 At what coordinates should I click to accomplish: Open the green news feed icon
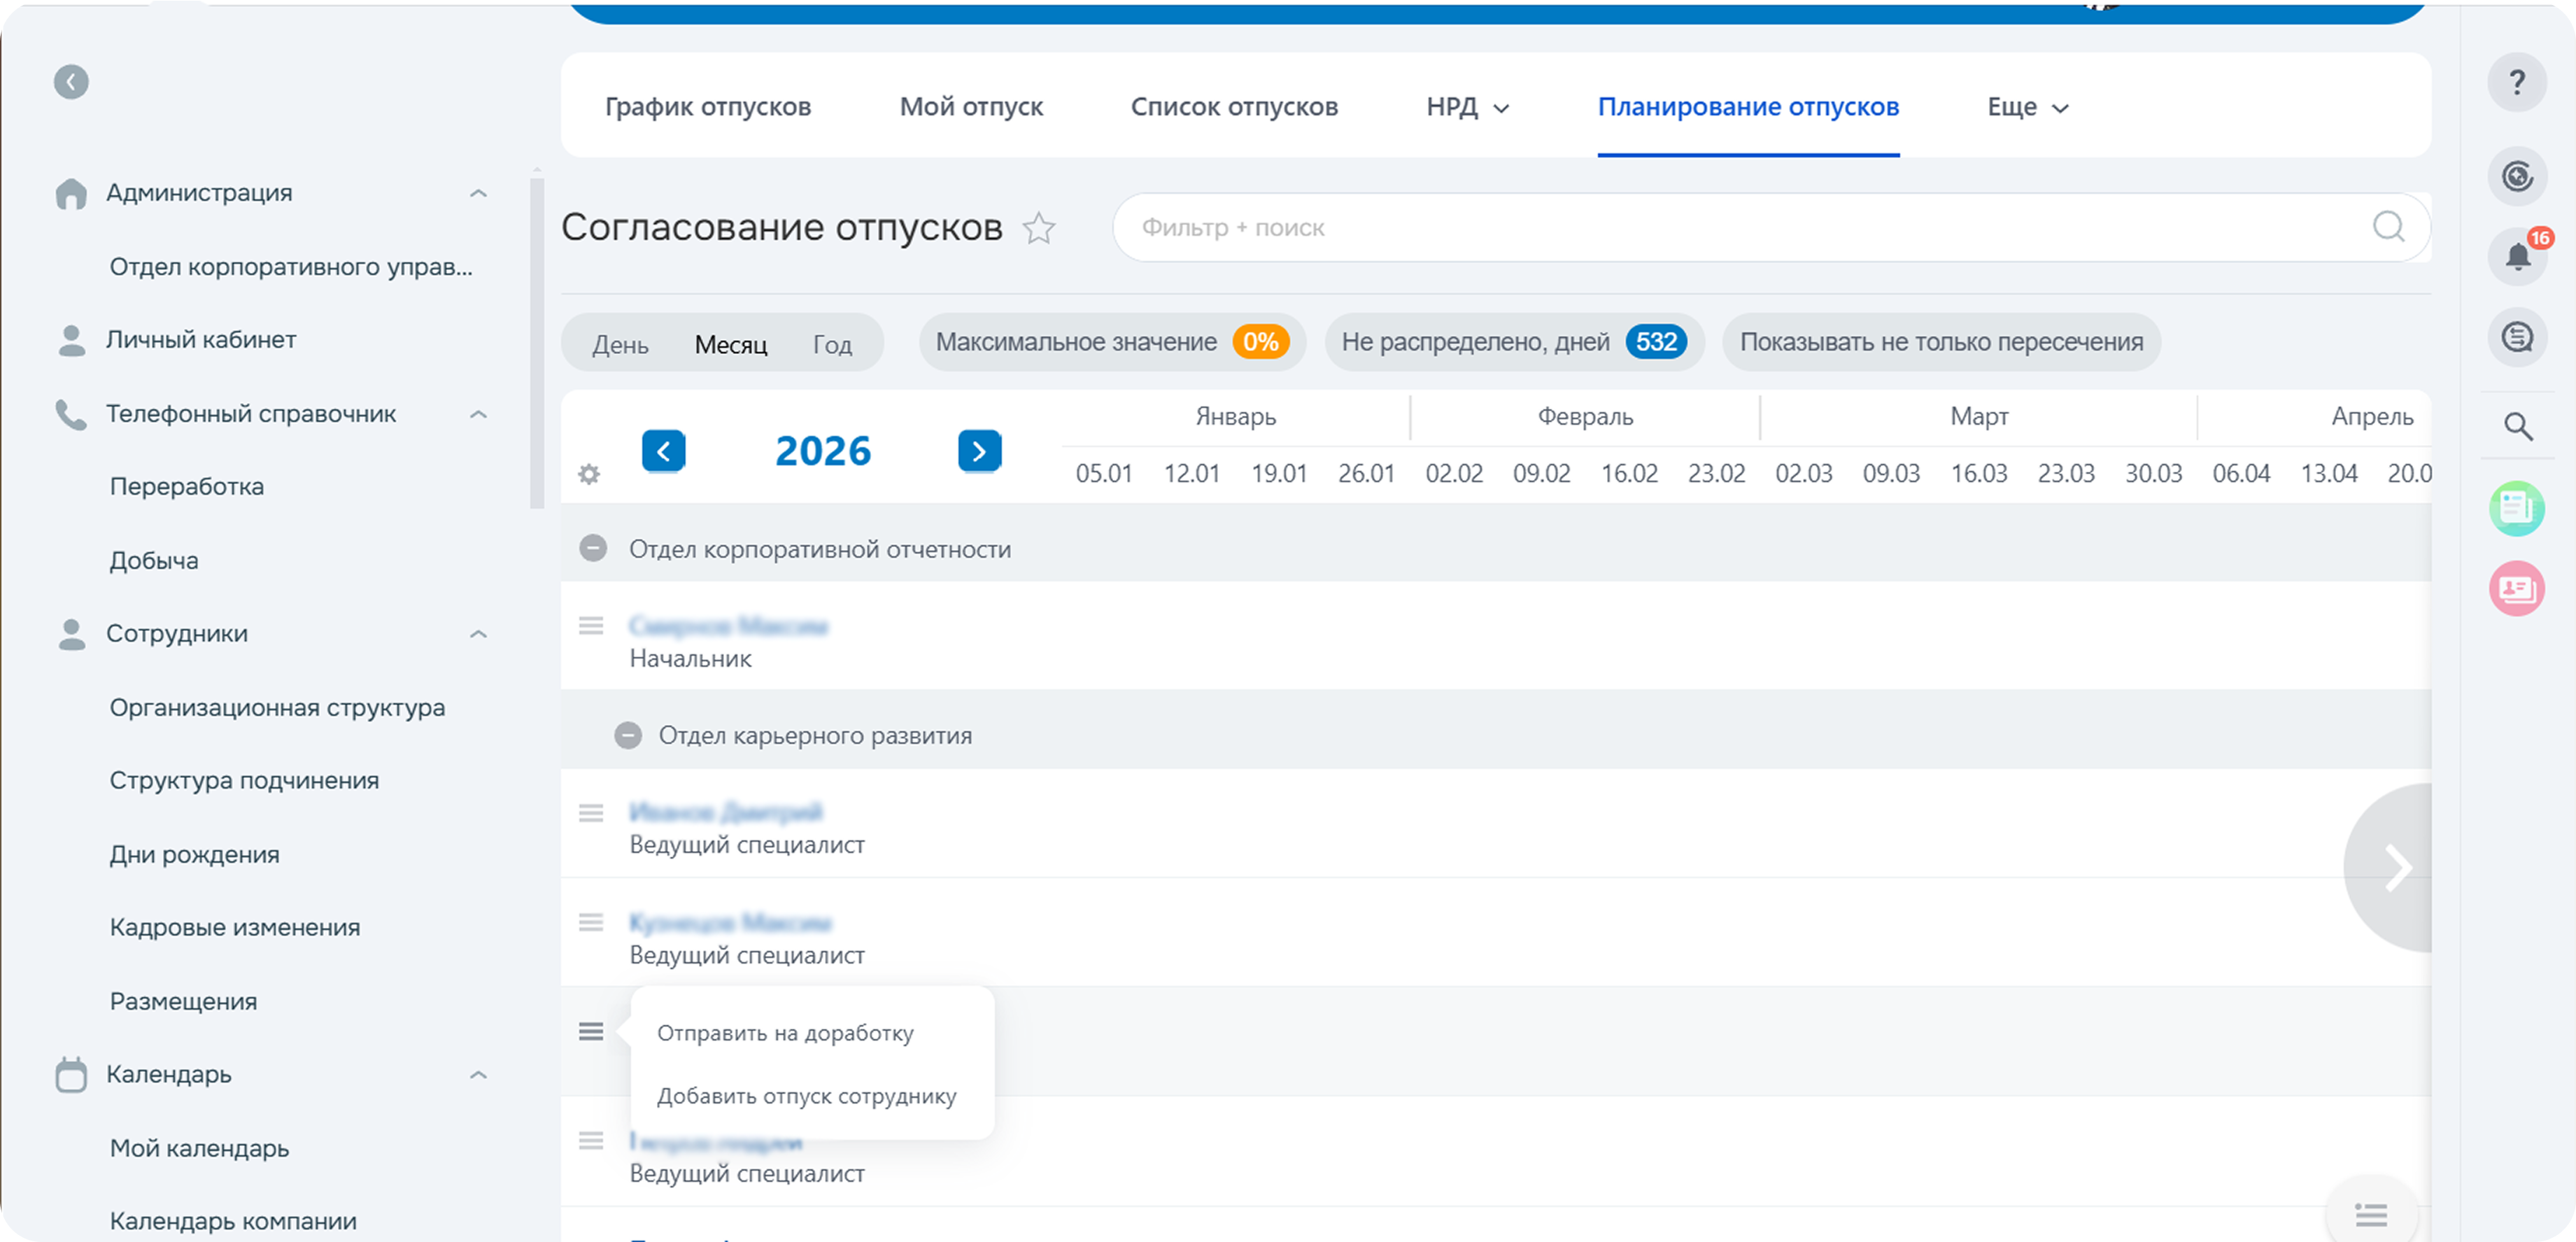pos(2518,508)
